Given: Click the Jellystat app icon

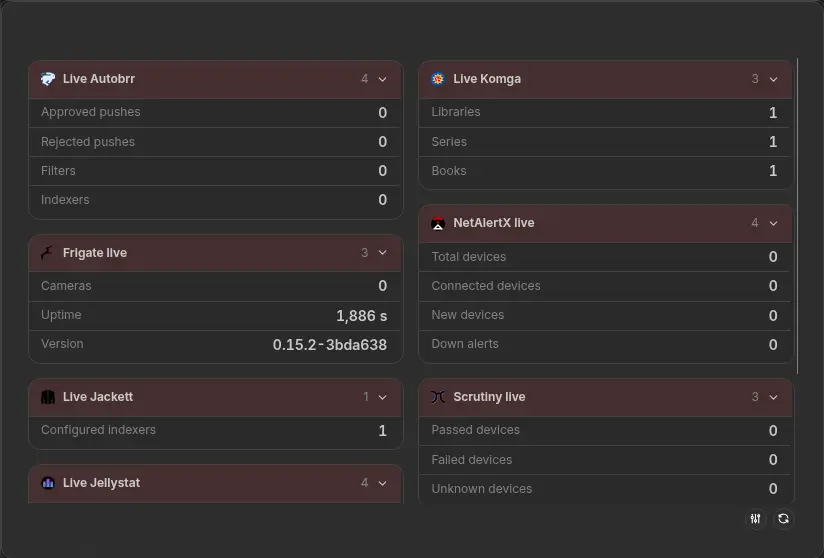Looking at the screenshot, I should click(48, 483).
